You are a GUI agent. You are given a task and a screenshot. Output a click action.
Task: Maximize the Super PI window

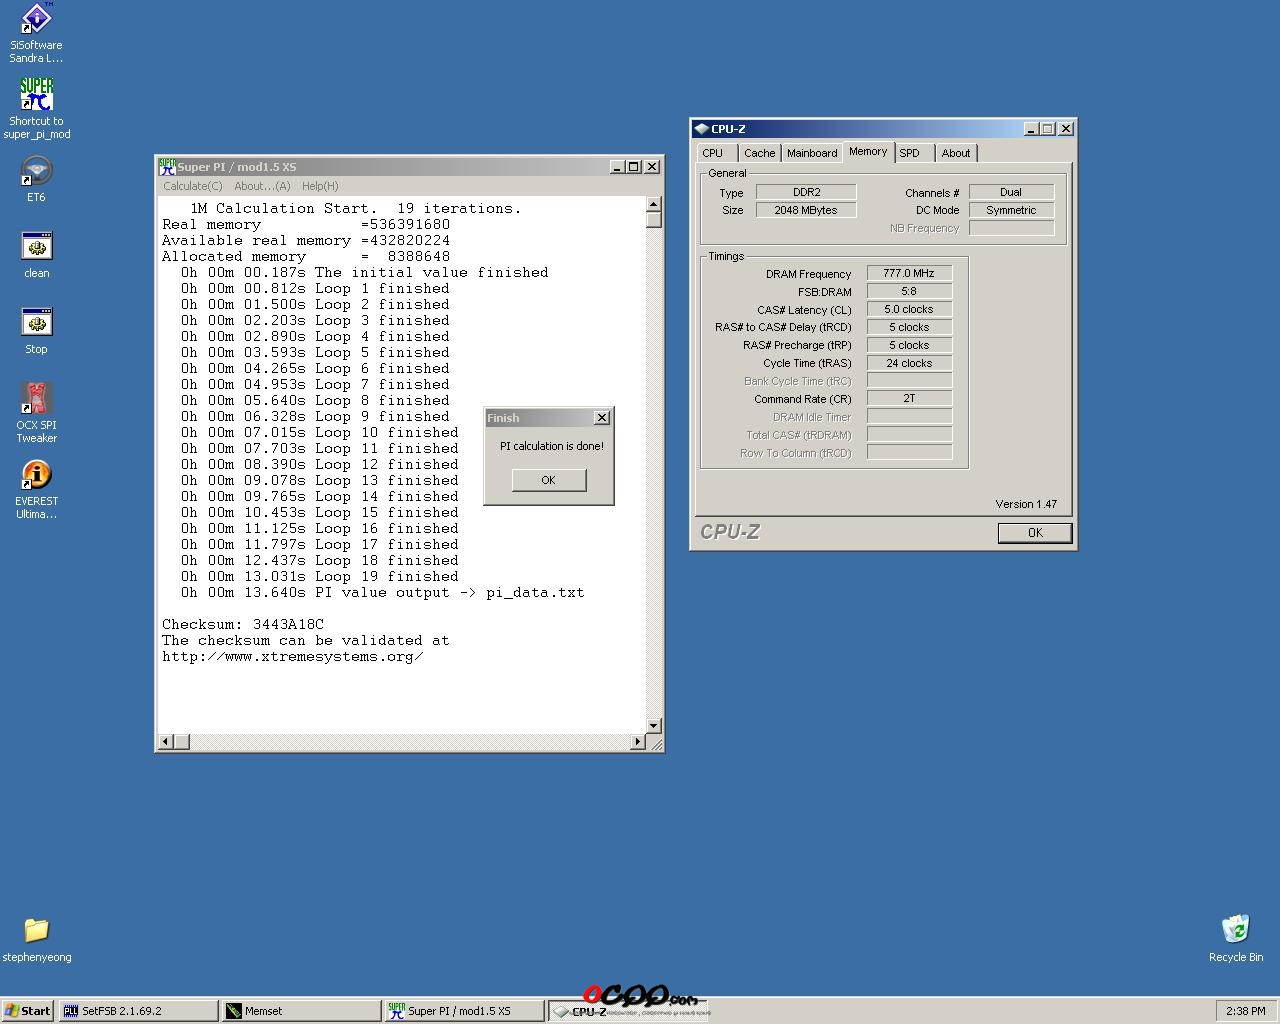point(634,167)
